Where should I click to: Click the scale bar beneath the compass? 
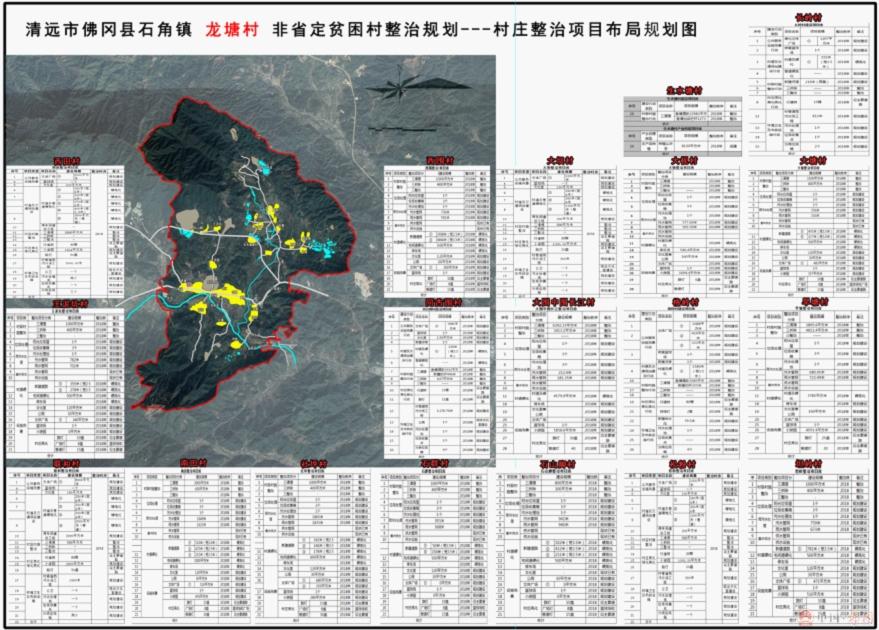[x=400, y=128]
